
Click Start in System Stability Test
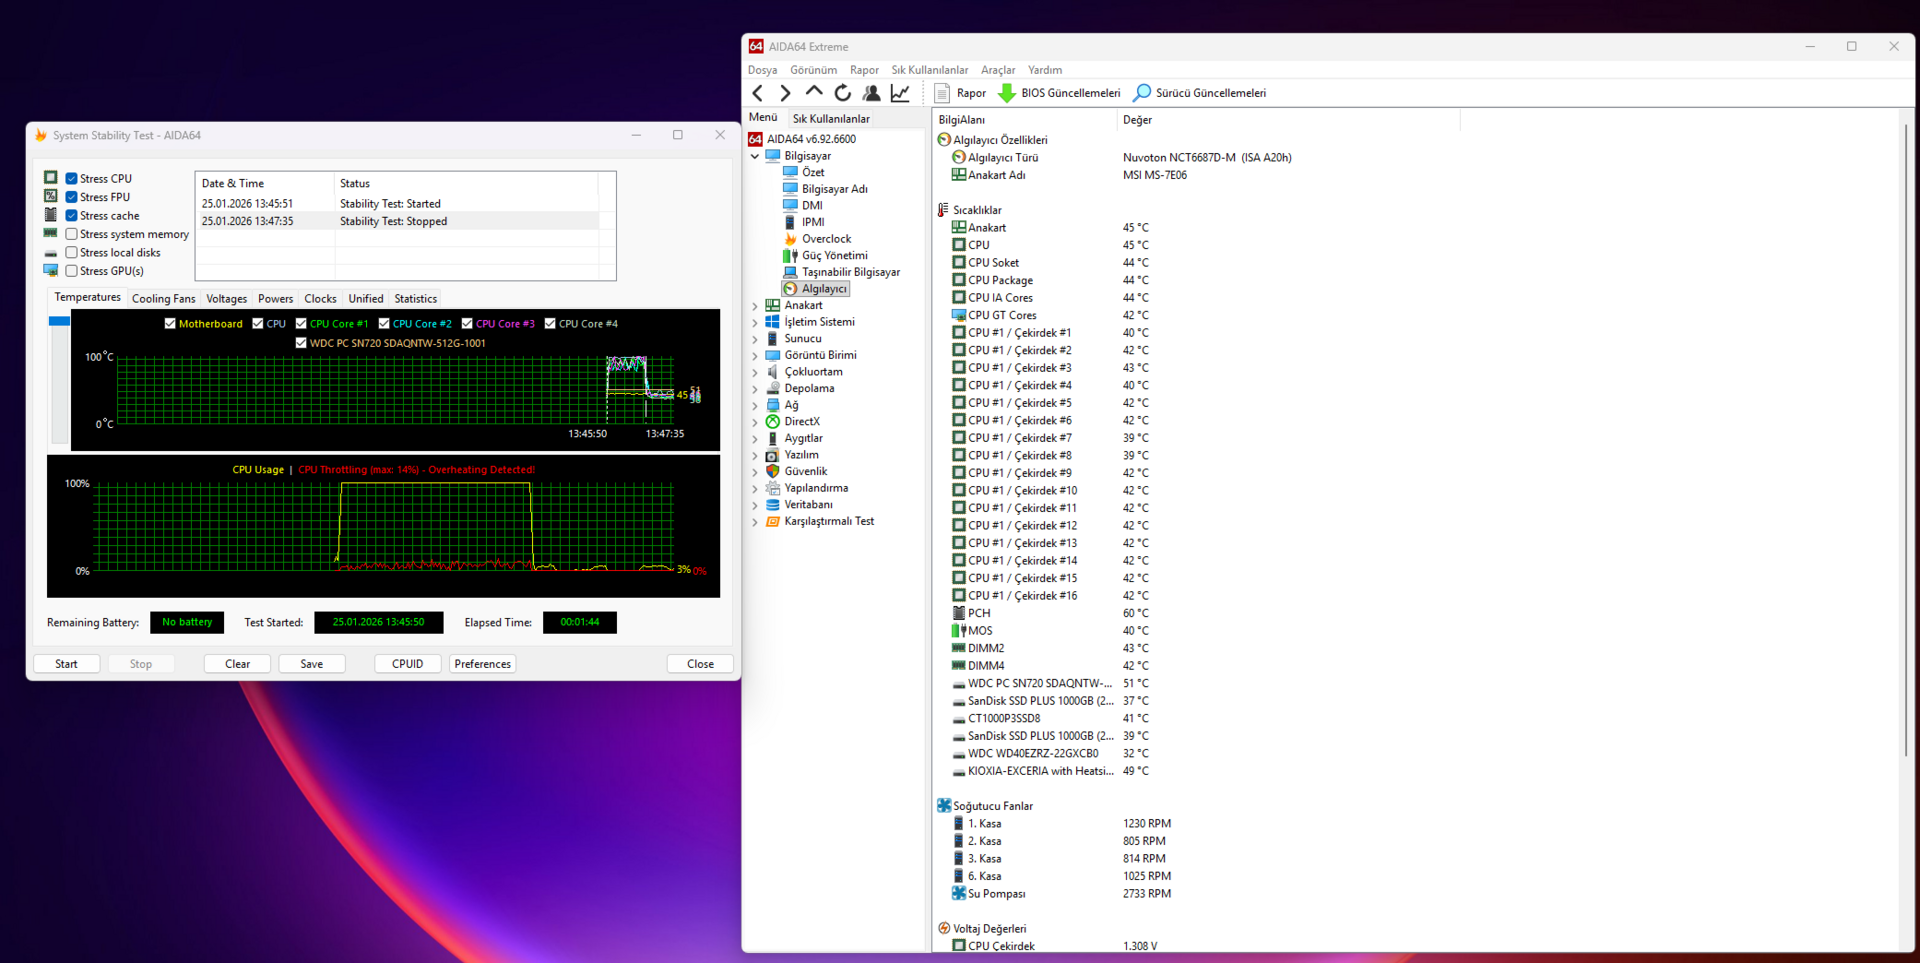[66, 664]
